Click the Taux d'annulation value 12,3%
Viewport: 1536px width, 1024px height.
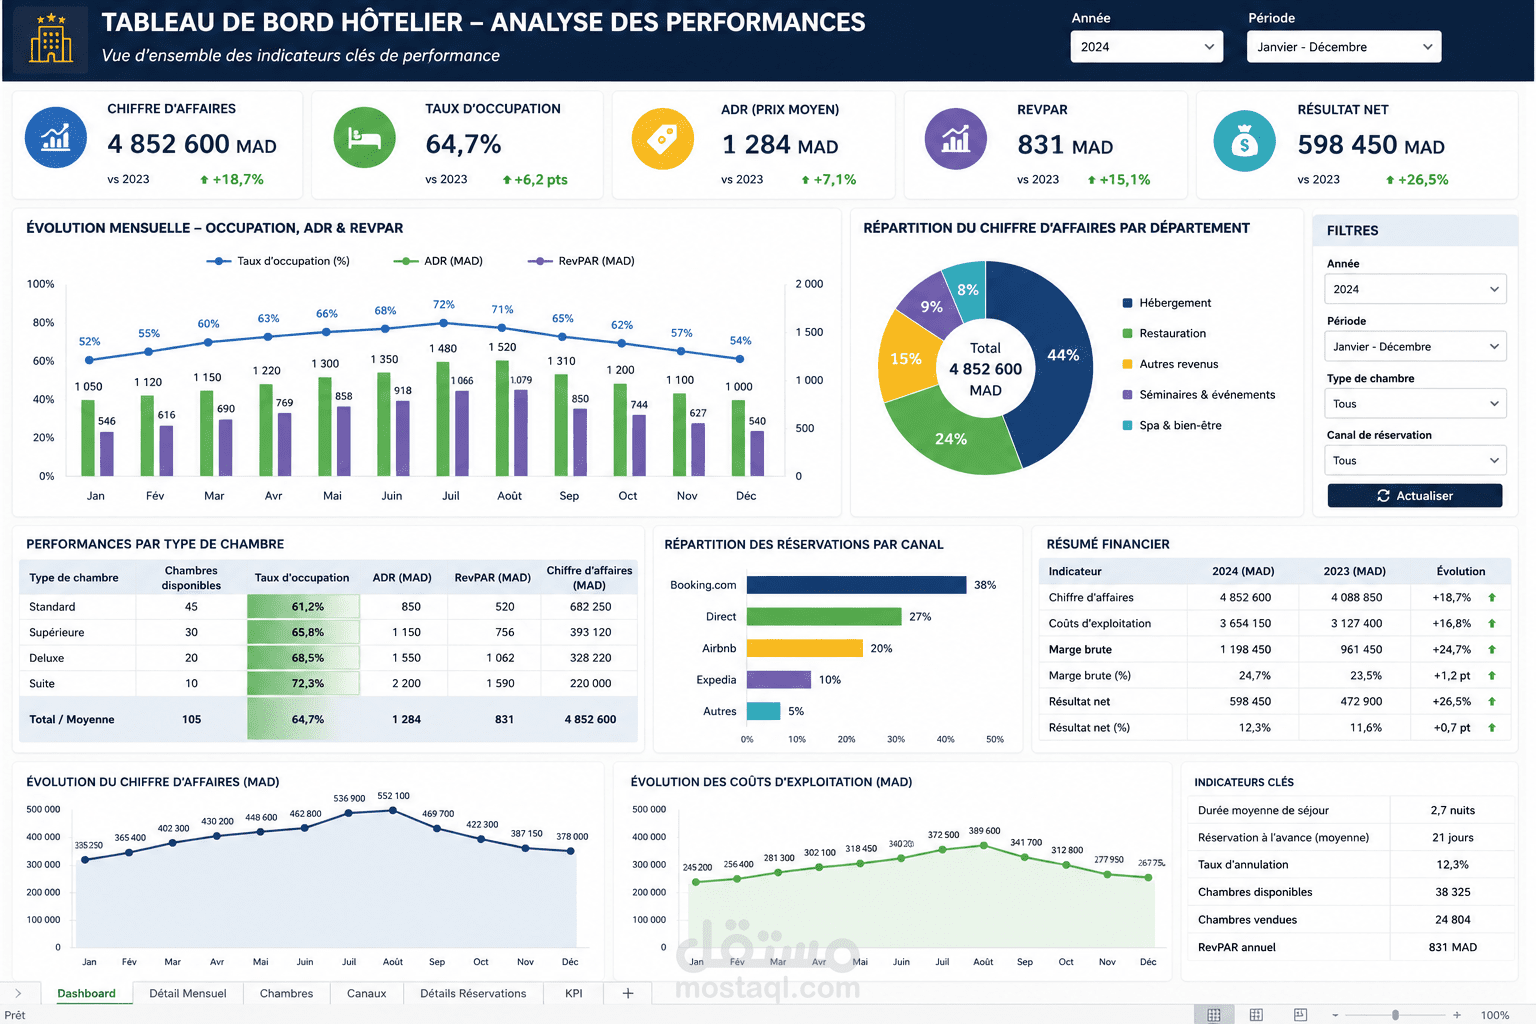1452,865
